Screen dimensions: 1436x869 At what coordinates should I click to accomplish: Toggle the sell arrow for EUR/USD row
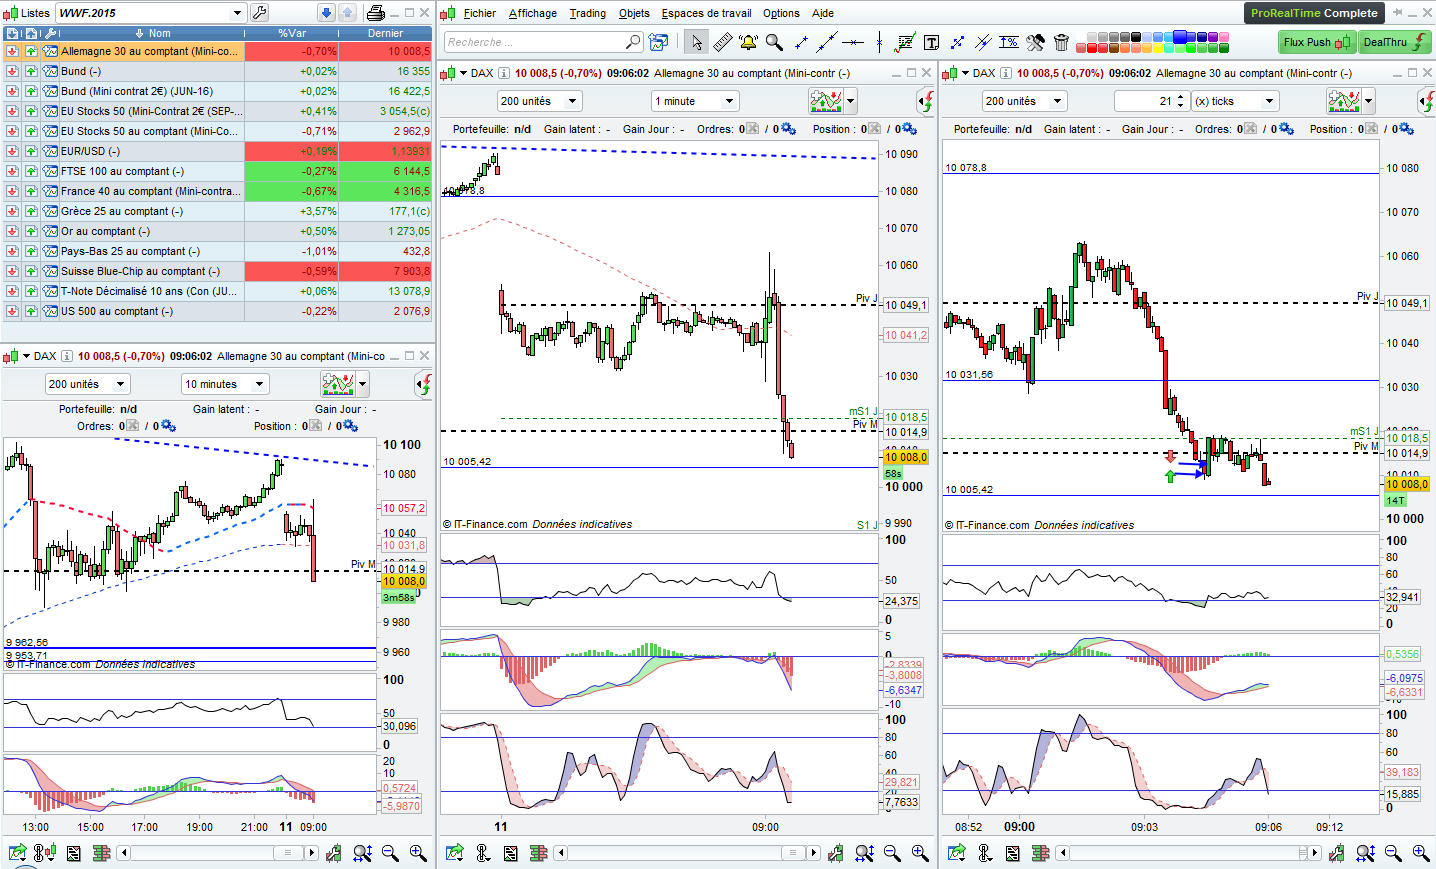(x=12, y=151)
